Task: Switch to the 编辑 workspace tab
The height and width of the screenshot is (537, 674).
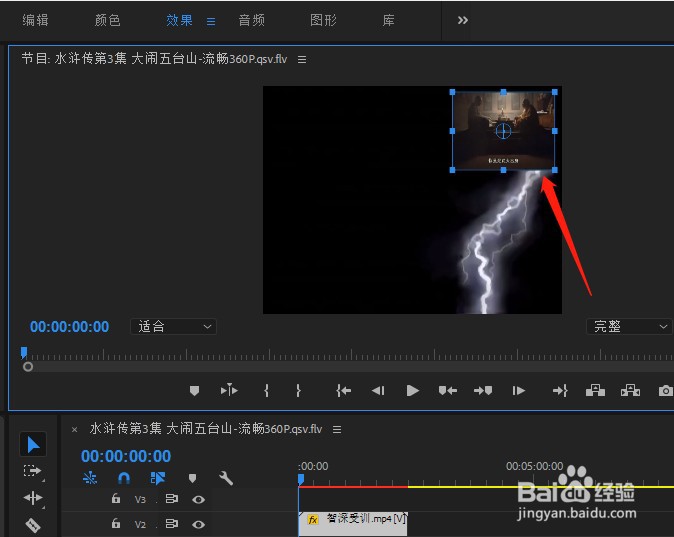Action: tap(35, 20)
